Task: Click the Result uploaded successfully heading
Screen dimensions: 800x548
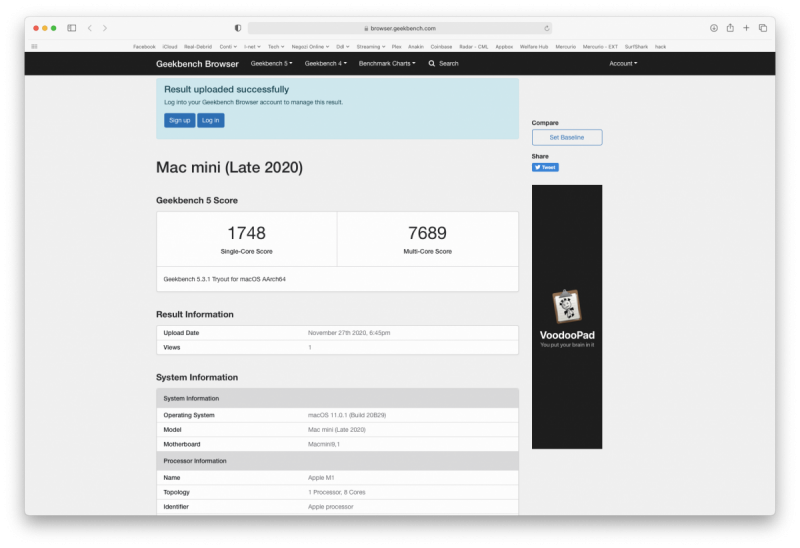Action: pyautogui.click(x=227, y=89)
